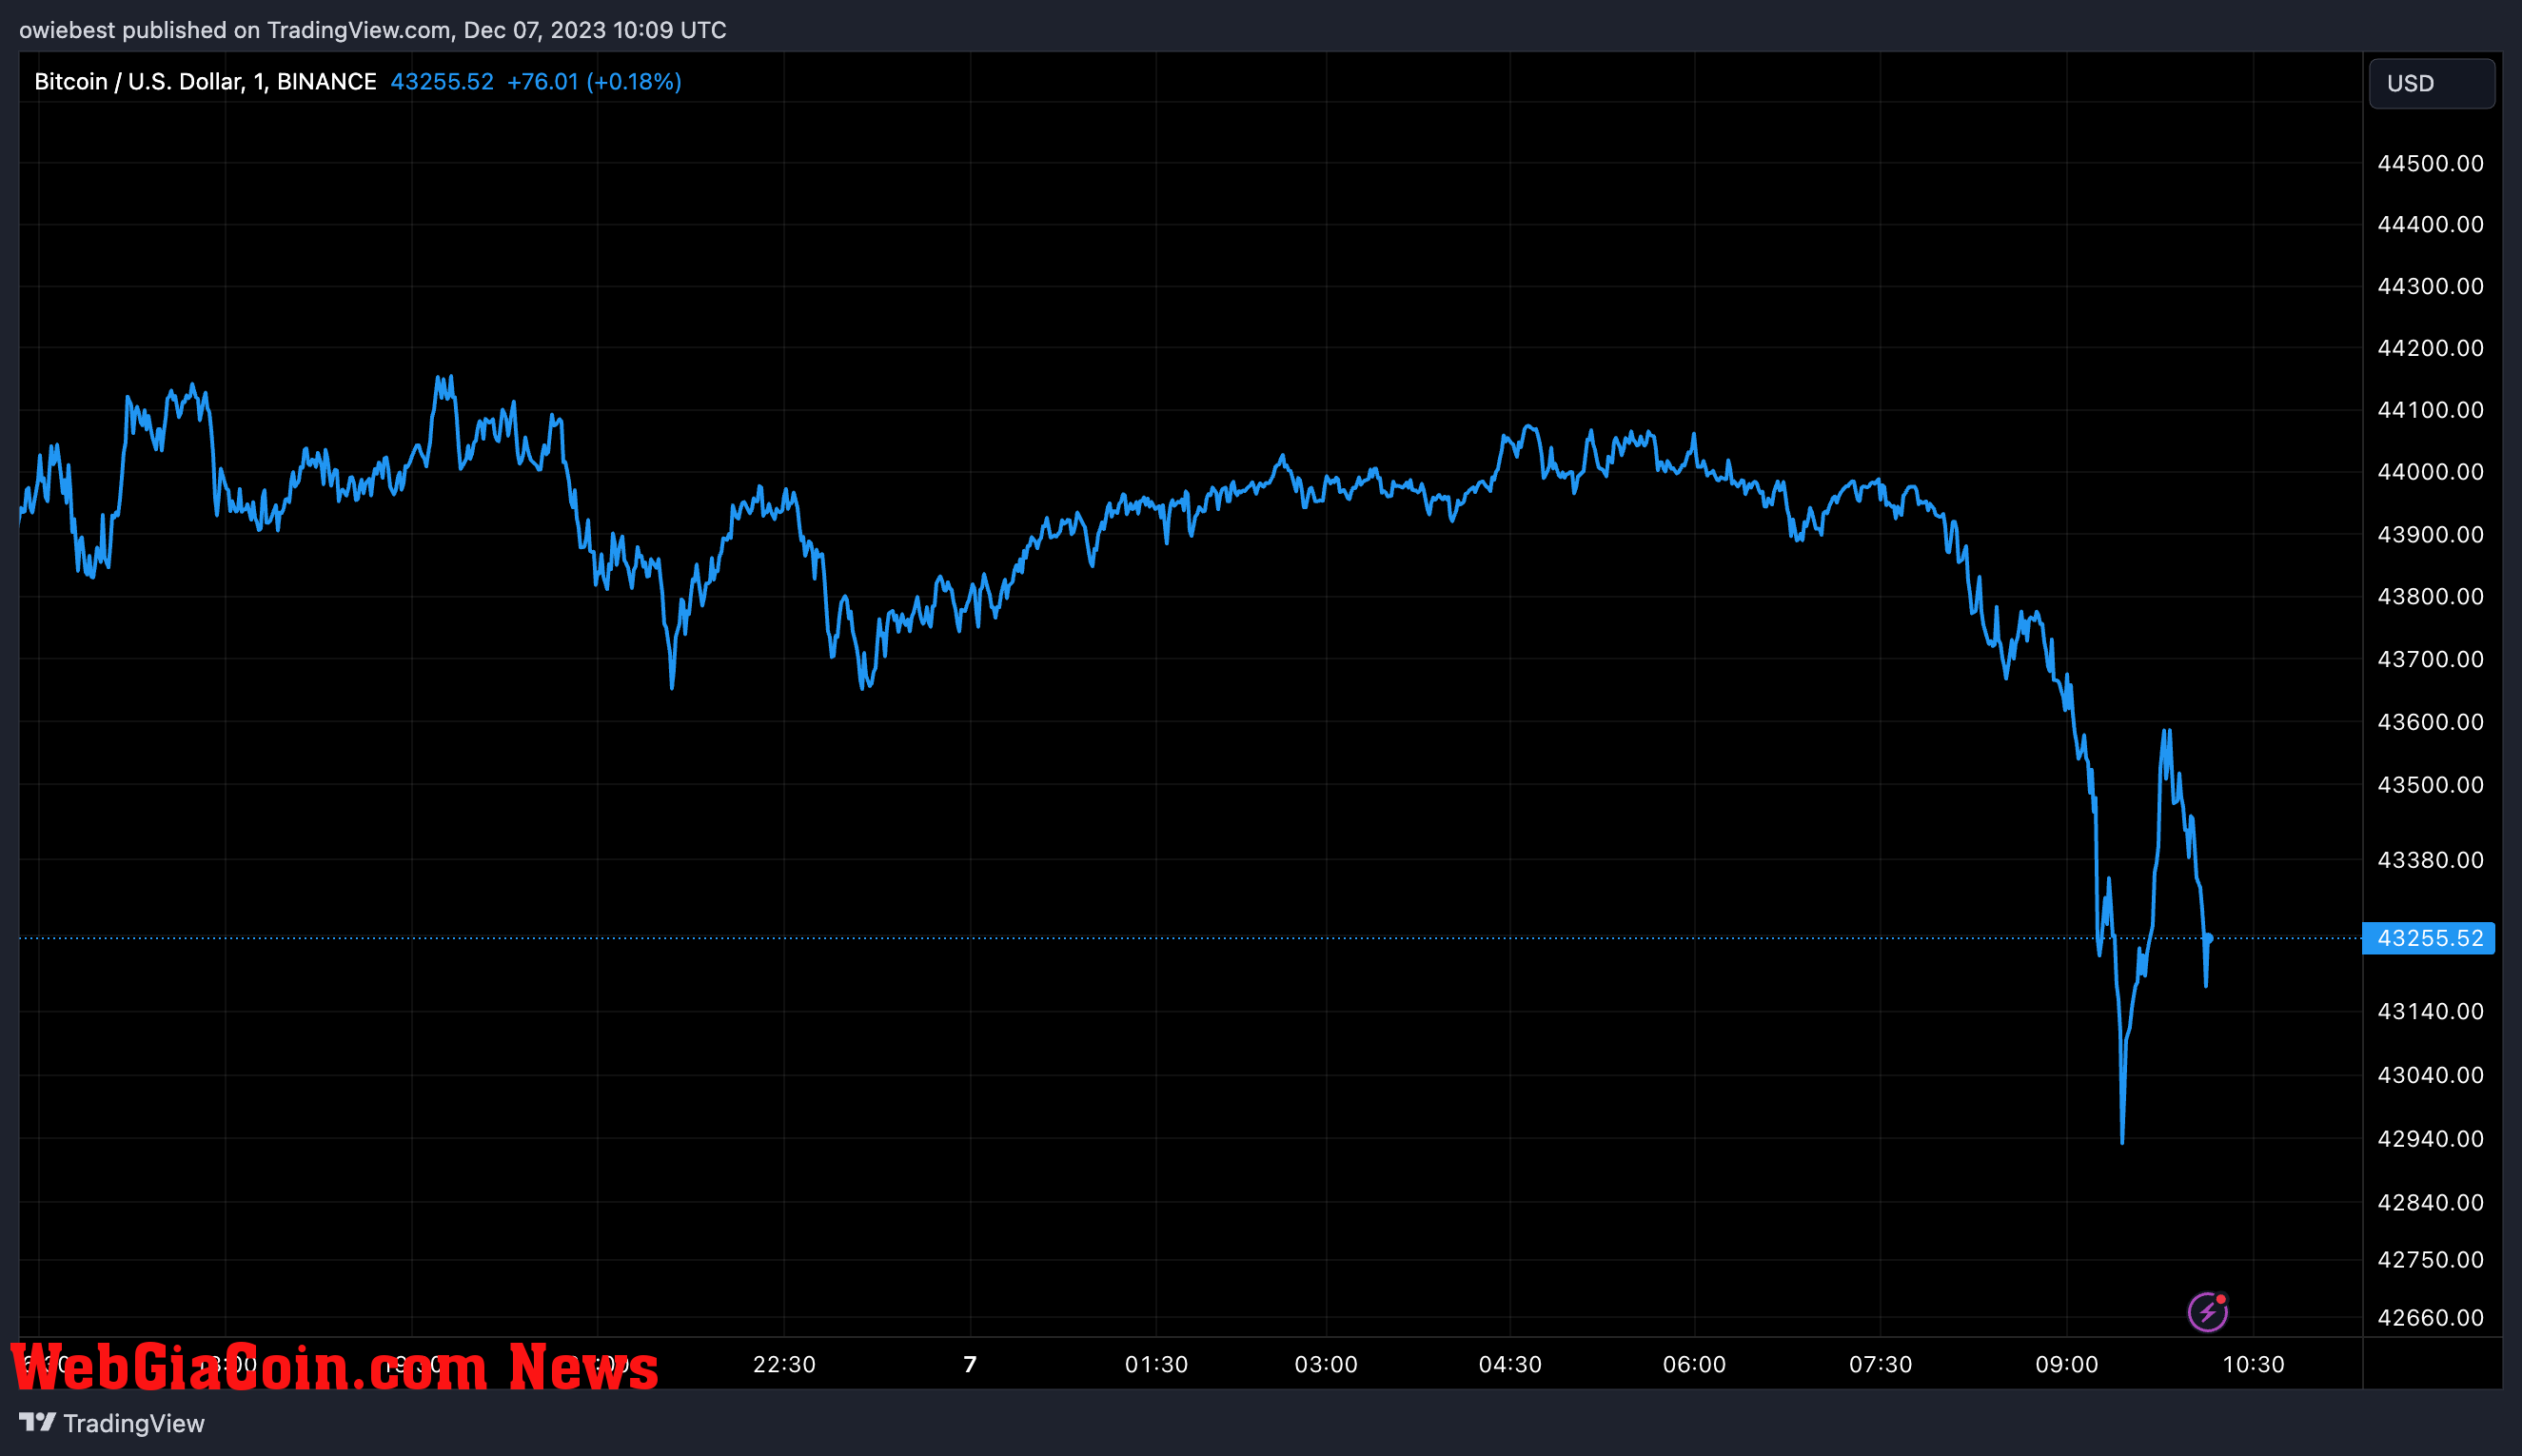
Task: Click the 03:00 time axis label
Action: point(1326,1365)
